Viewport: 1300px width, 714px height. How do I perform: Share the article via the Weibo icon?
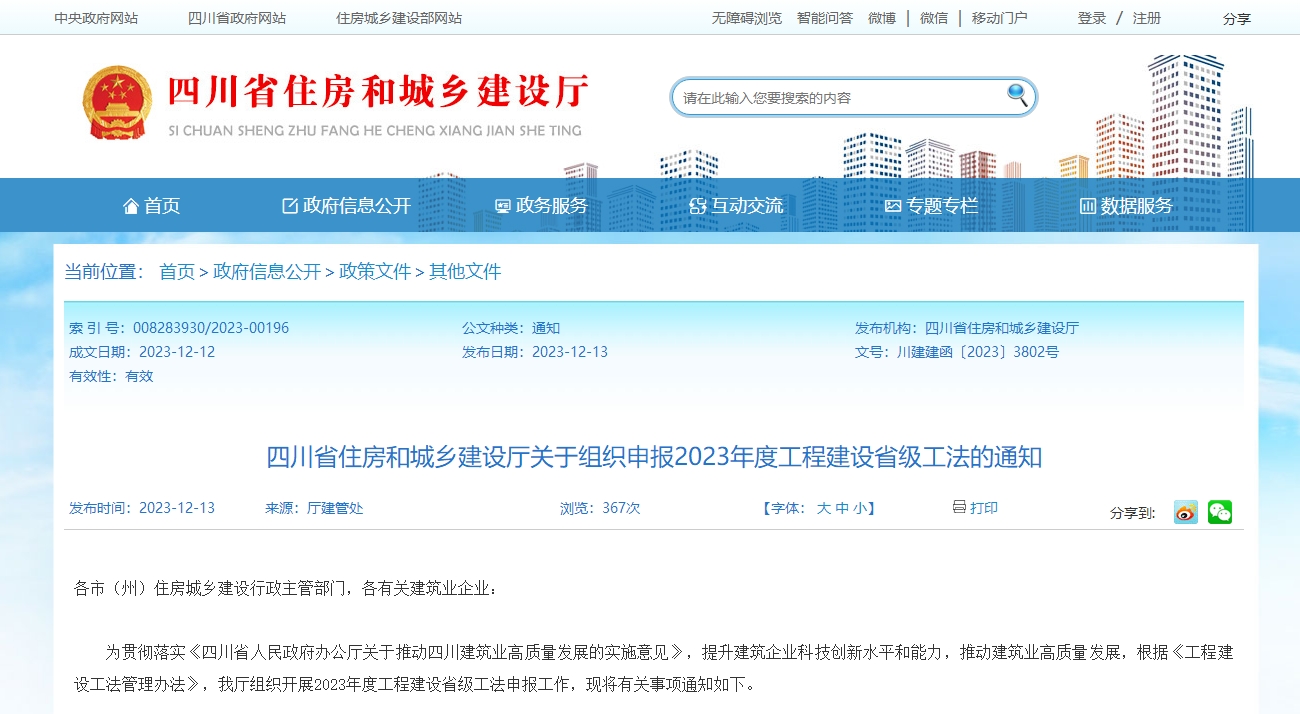pyautogui.click(x=1185, y=511)
